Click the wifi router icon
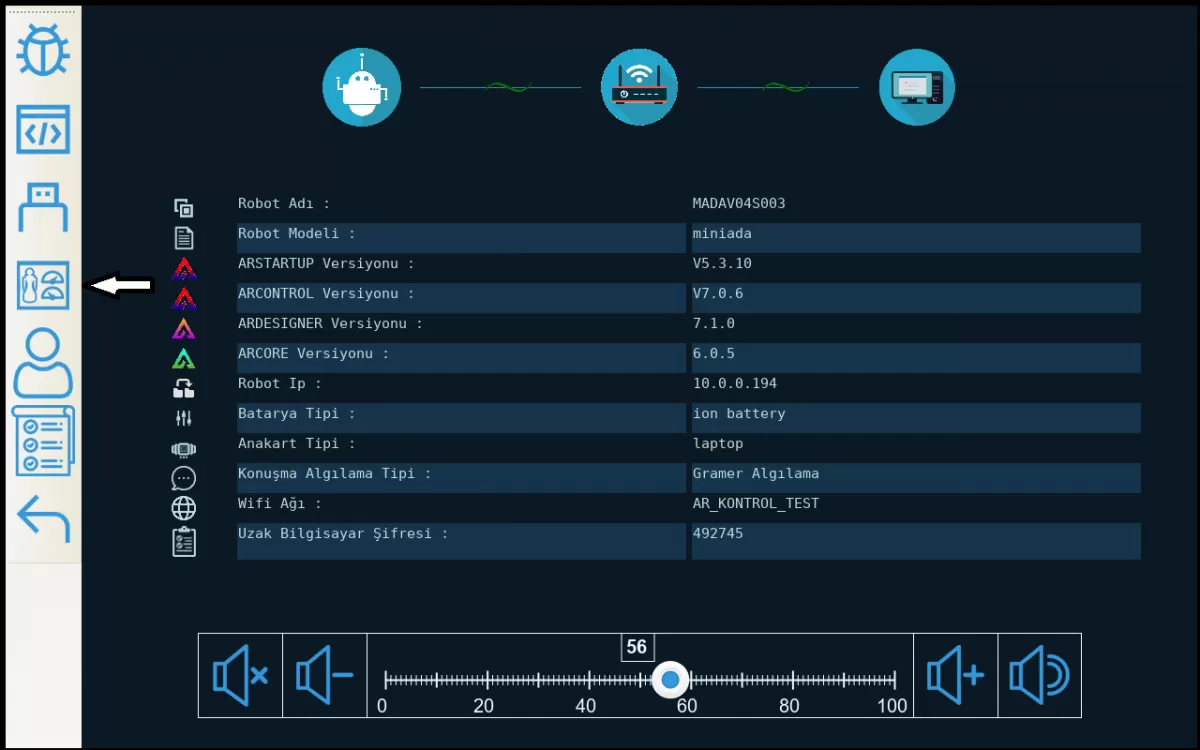Viewport: 1200px width, 750px height. point(639,88)
